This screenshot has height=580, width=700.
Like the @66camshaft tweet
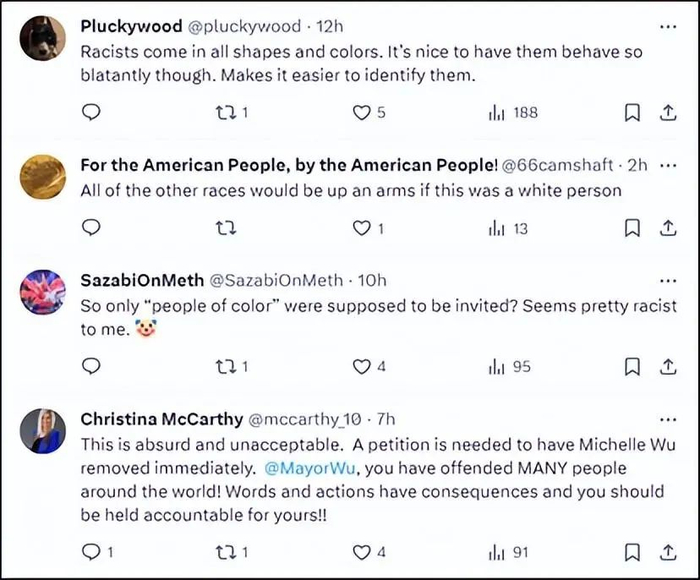(x=362, y=228)
